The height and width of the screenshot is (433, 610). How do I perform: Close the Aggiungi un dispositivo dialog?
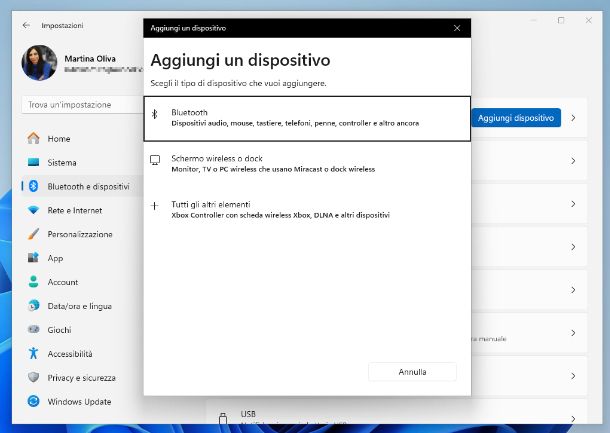tap(457, 28)
